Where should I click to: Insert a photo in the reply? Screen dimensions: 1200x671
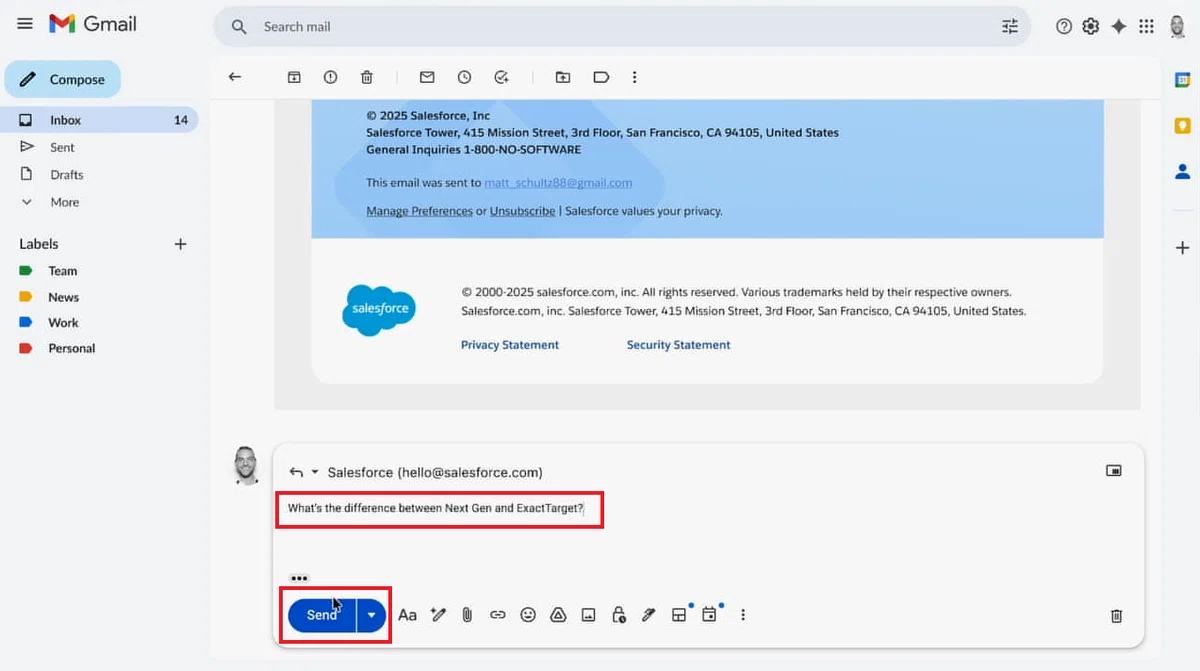point(588,615)
